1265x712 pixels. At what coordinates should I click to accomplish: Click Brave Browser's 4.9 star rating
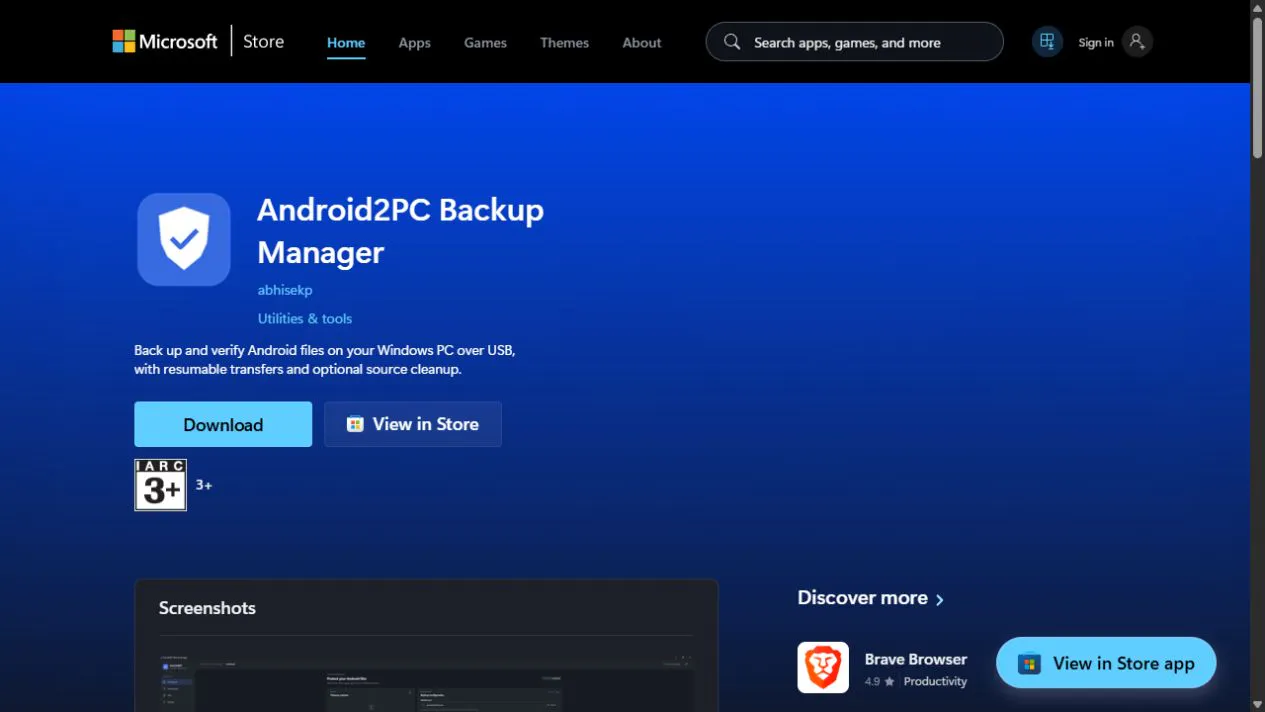pos(880,682)
